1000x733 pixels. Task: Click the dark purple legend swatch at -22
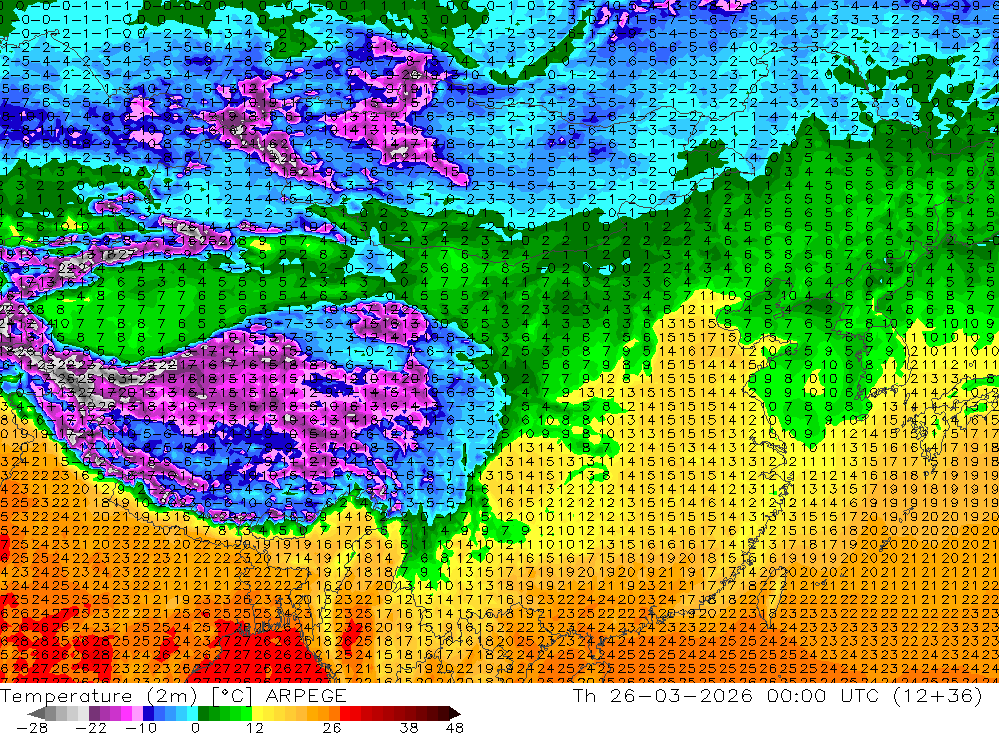coord(94,714)
